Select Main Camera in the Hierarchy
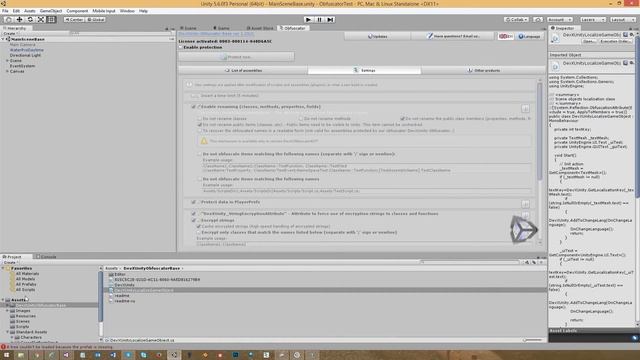The image size is (640, 360). [x=22, y=44]
